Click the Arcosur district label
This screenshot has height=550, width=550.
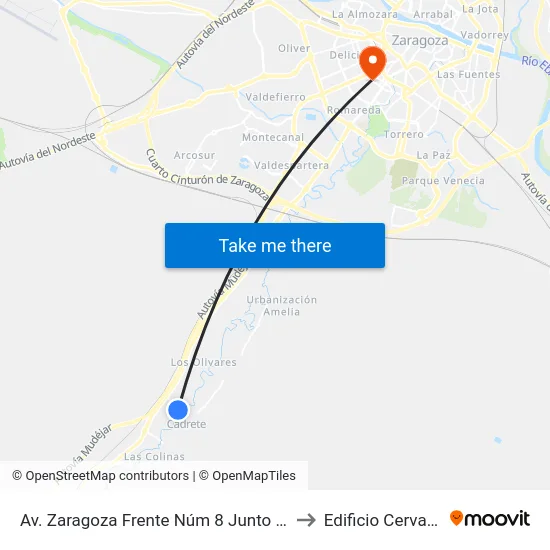(x=194, y=155)
